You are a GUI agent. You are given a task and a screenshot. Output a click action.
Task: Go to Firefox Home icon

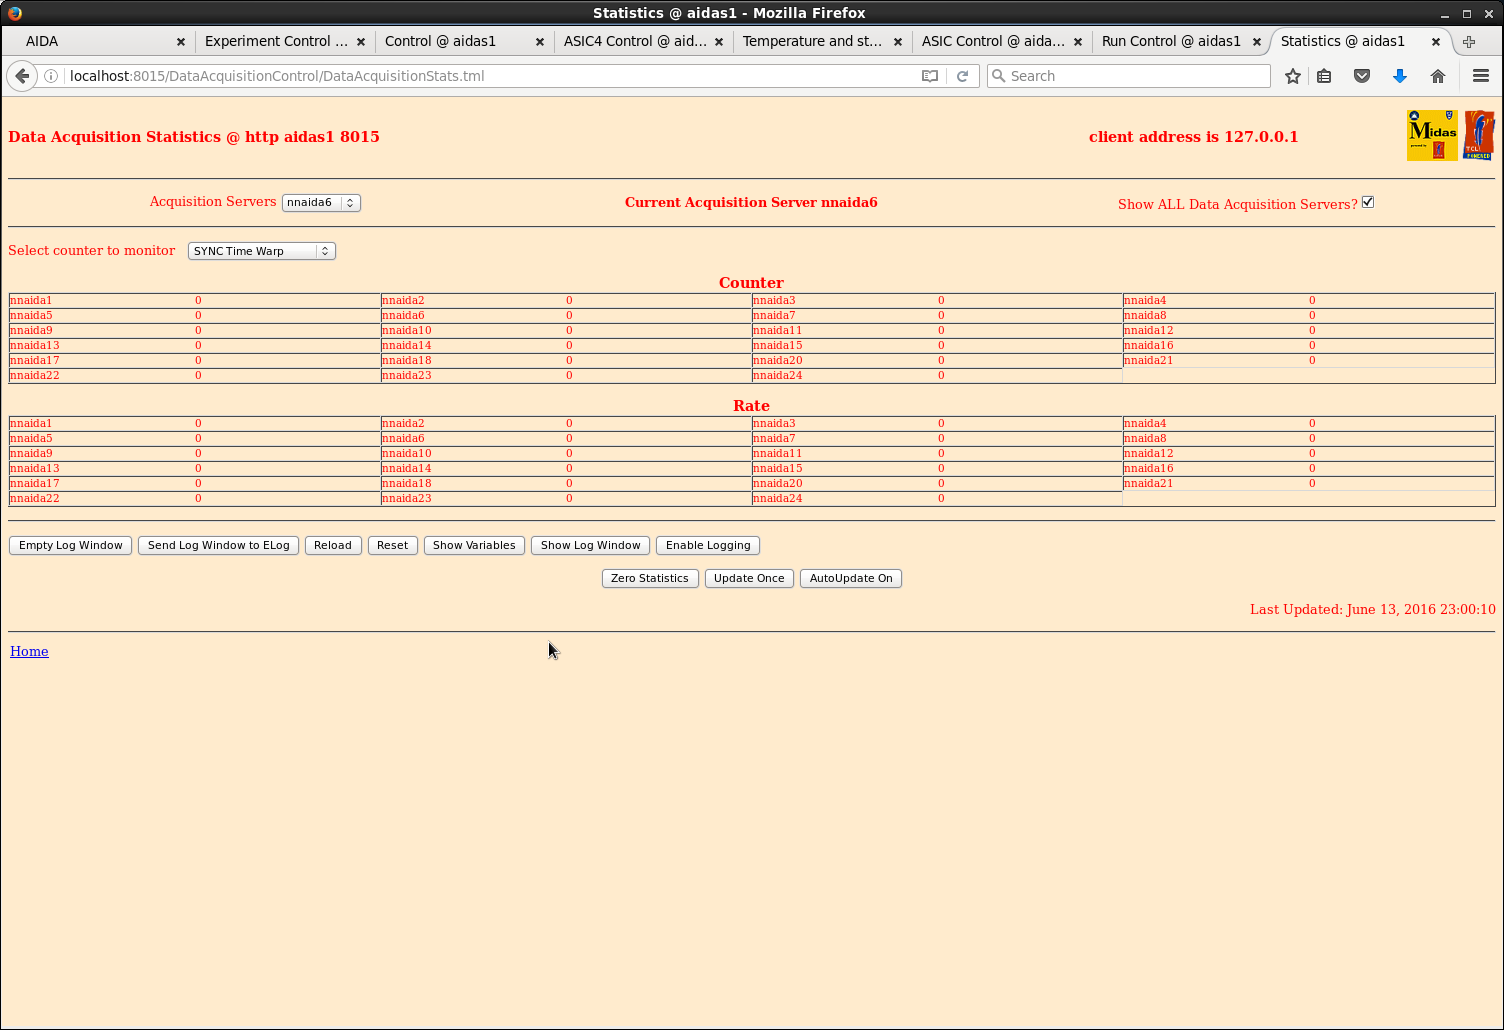[1438, 76]
